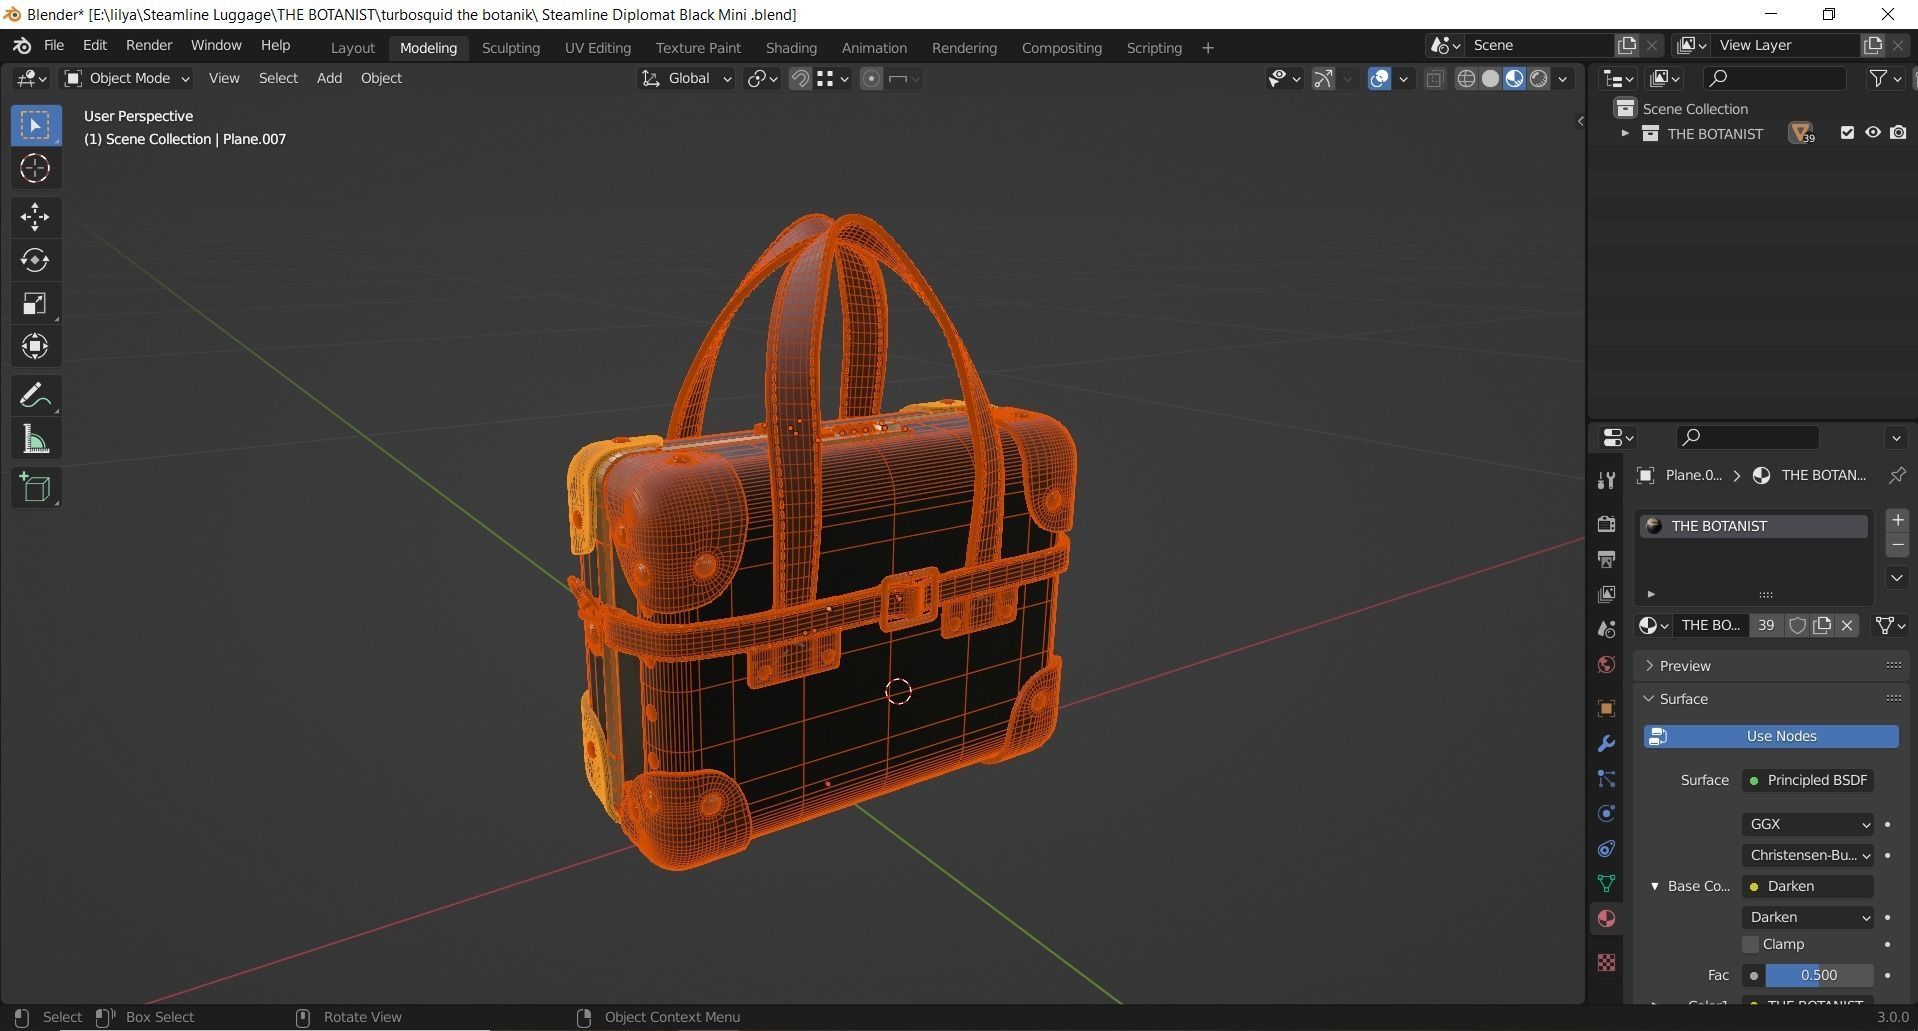The image size is (1918, 1031).
Task: Collapse the Surface panel
Action: 1649,699
